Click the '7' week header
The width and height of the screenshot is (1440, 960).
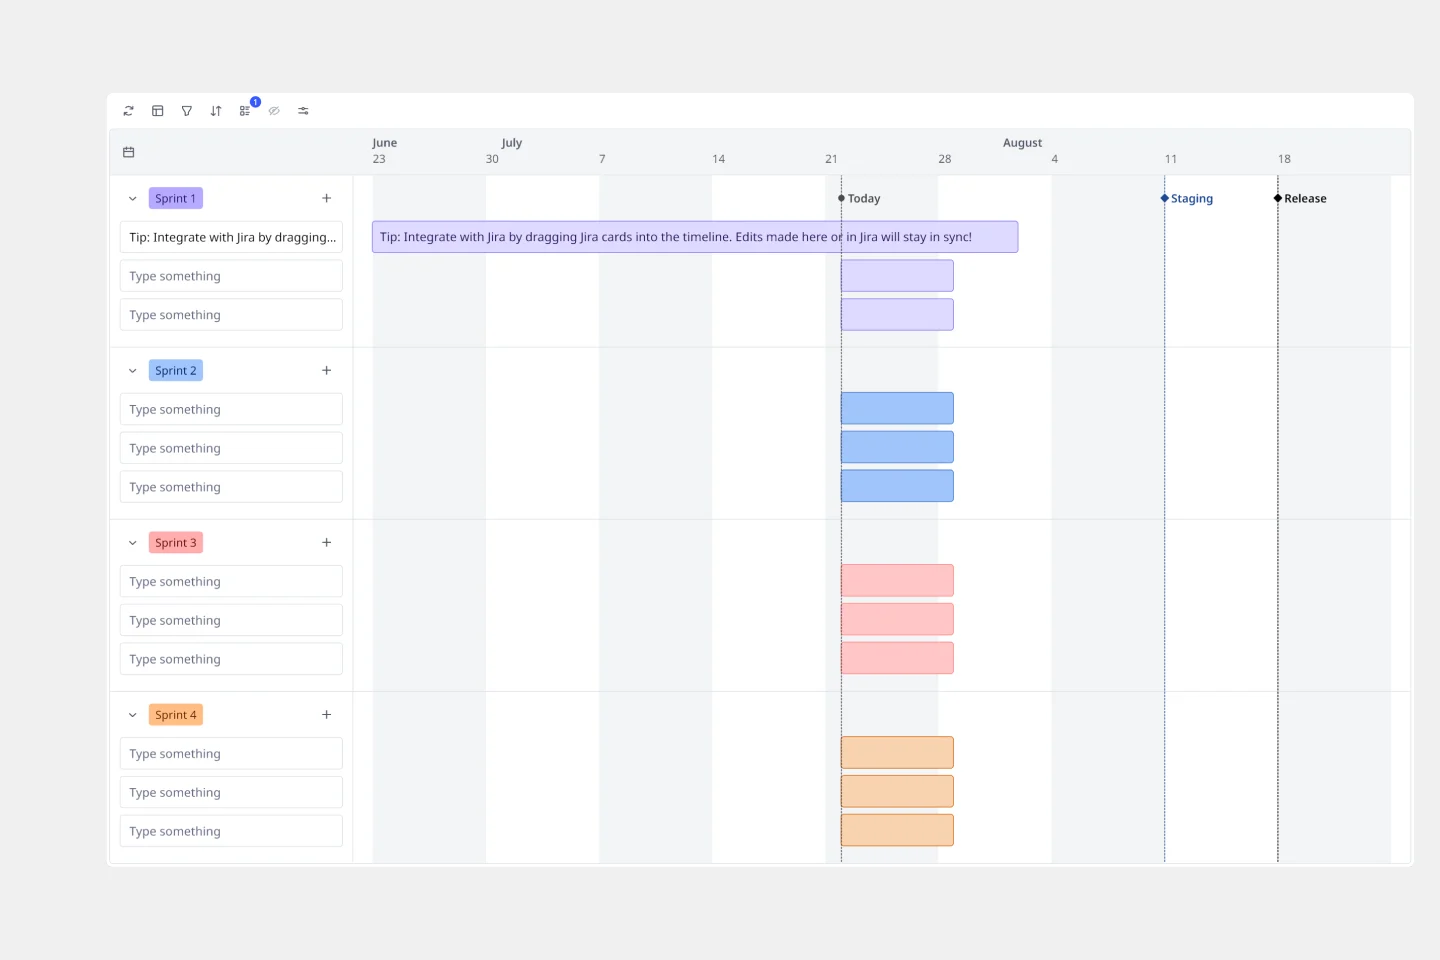[x=602, y=159]
